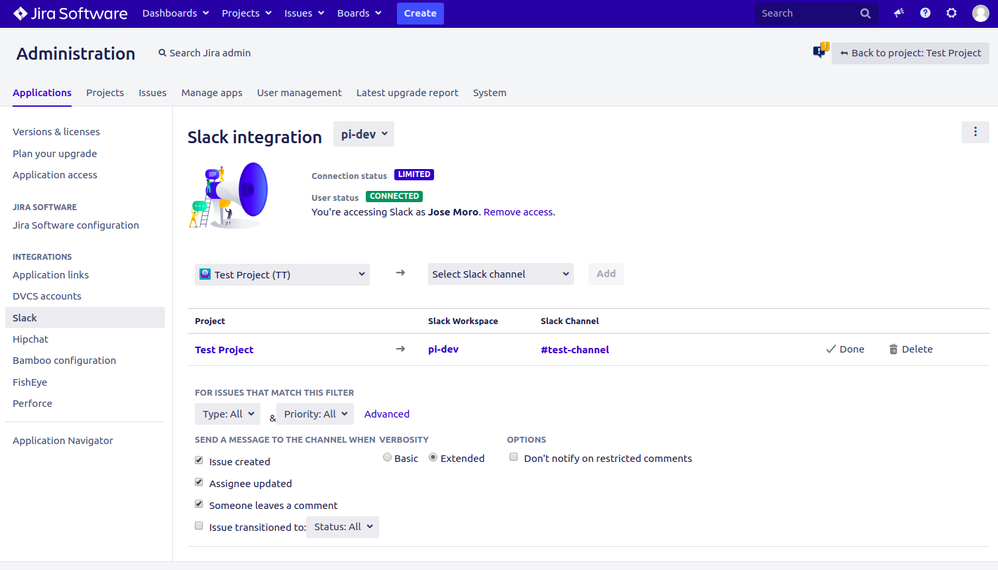Switch to the Manage apps tab
This screenshot has height=570, width=998.
(212, 93)
